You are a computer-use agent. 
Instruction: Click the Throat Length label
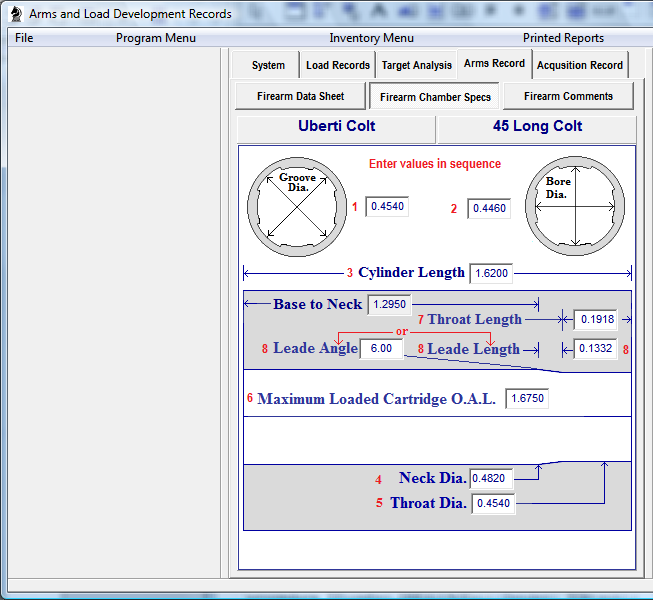tap(475, 319)
